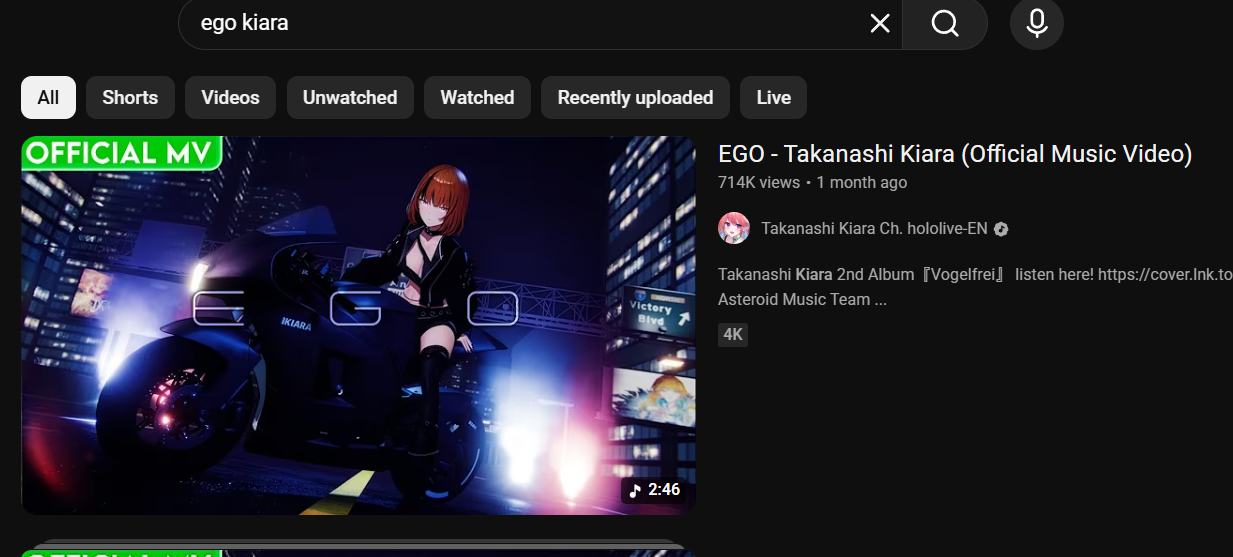Filter results by Shorts

130,97
